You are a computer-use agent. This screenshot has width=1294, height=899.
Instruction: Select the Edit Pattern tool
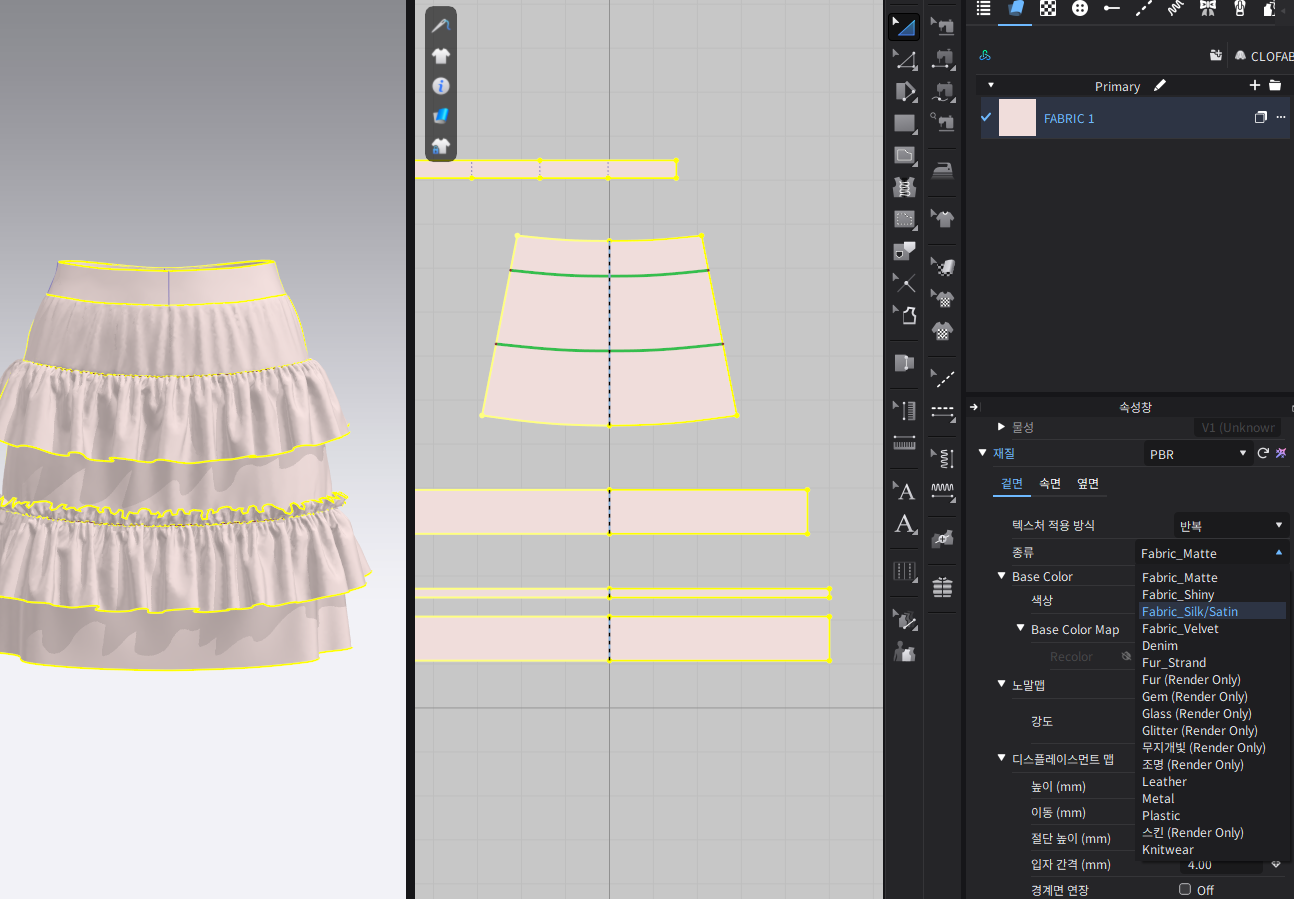click(x=904, y=59)
